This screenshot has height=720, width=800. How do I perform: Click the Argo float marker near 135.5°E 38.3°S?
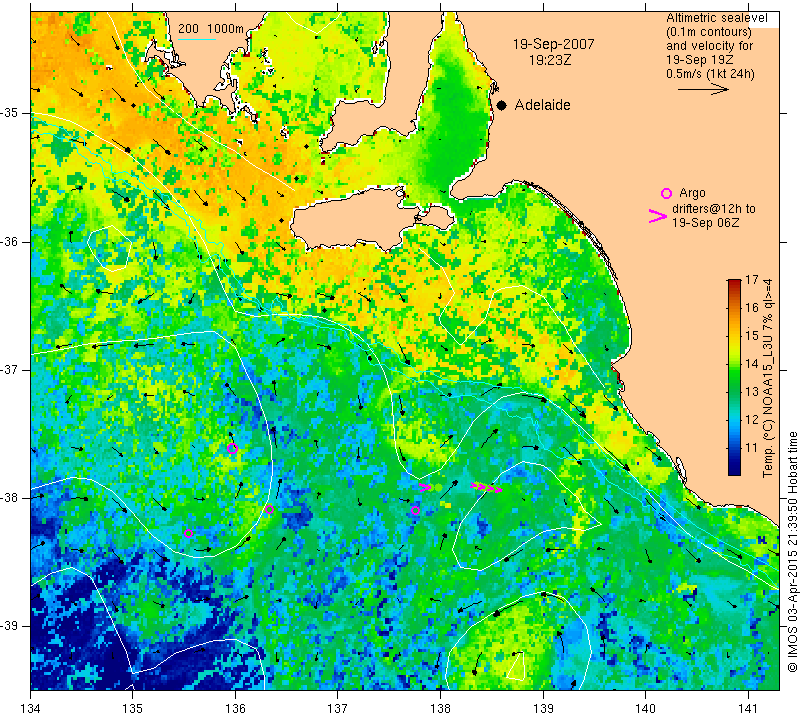[x=188, y=534]
